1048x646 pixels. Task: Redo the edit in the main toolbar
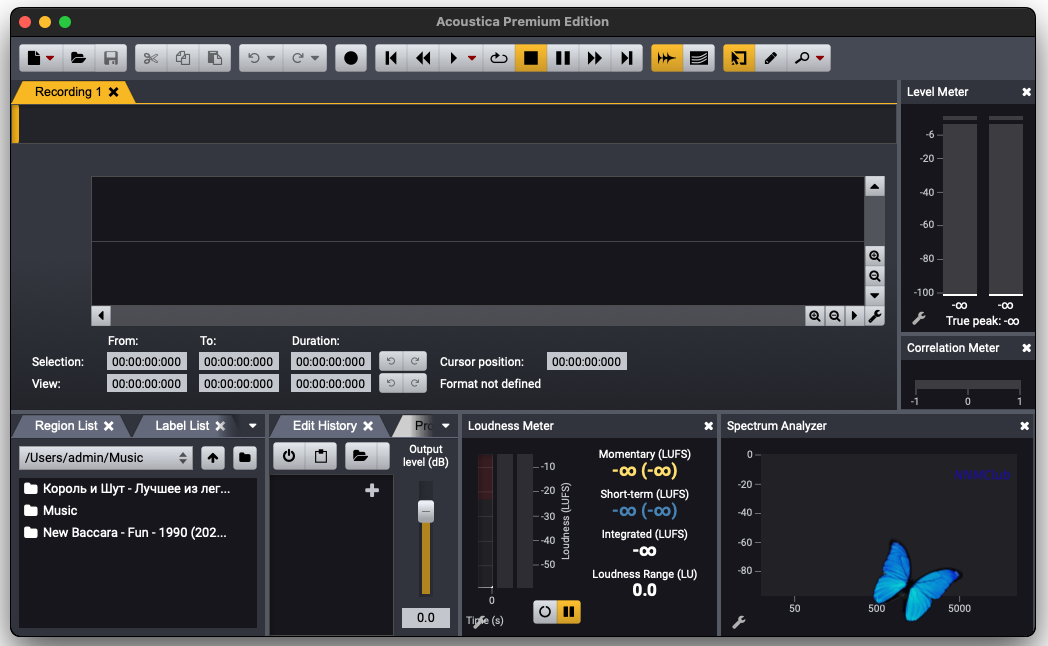tap(298, 58)
